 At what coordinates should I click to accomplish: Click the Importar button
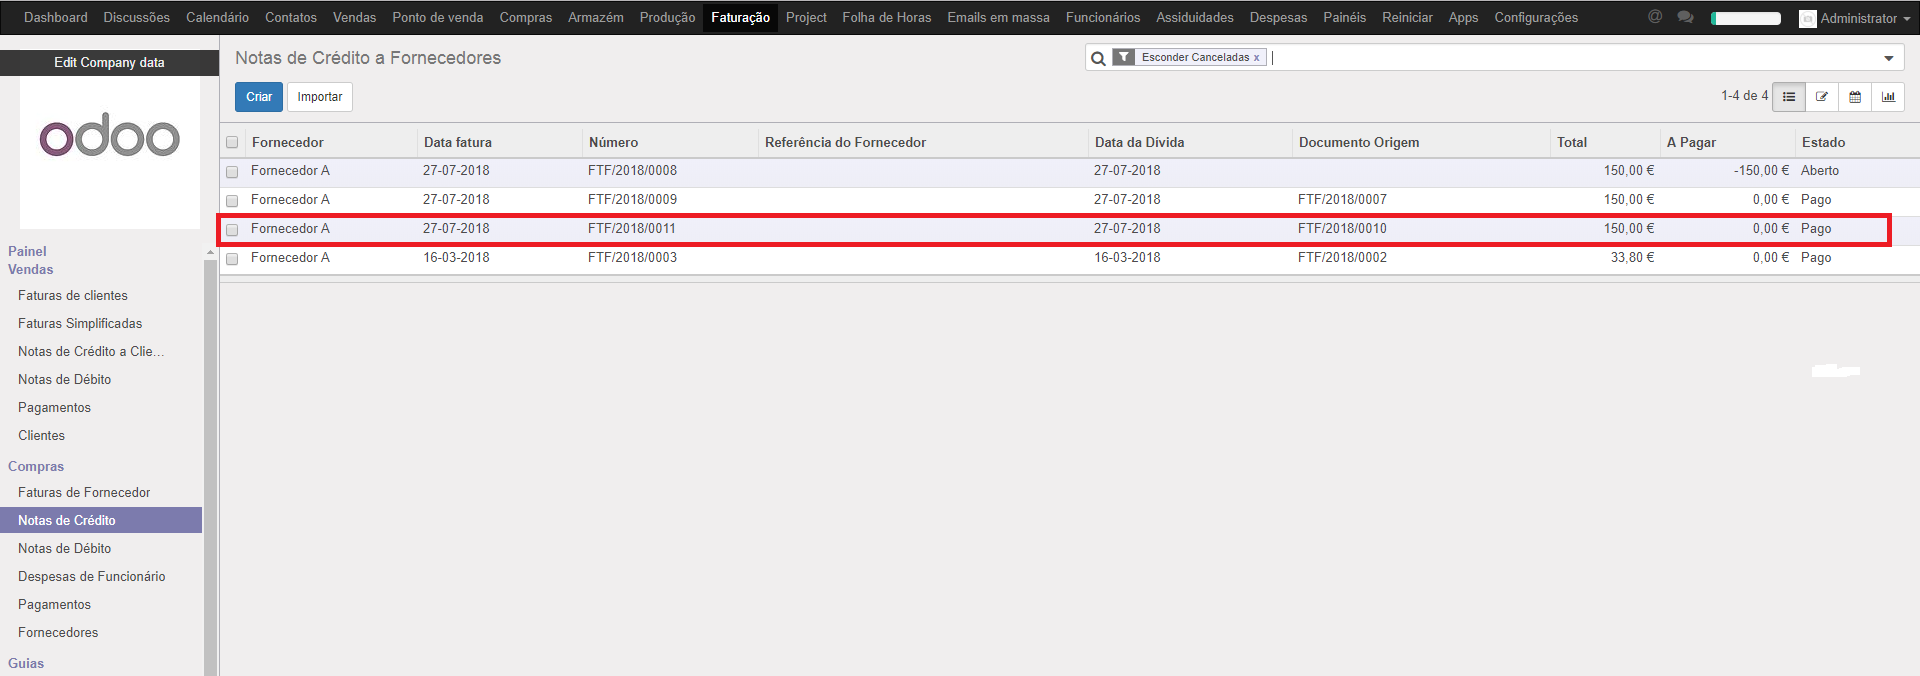point(319,97)
